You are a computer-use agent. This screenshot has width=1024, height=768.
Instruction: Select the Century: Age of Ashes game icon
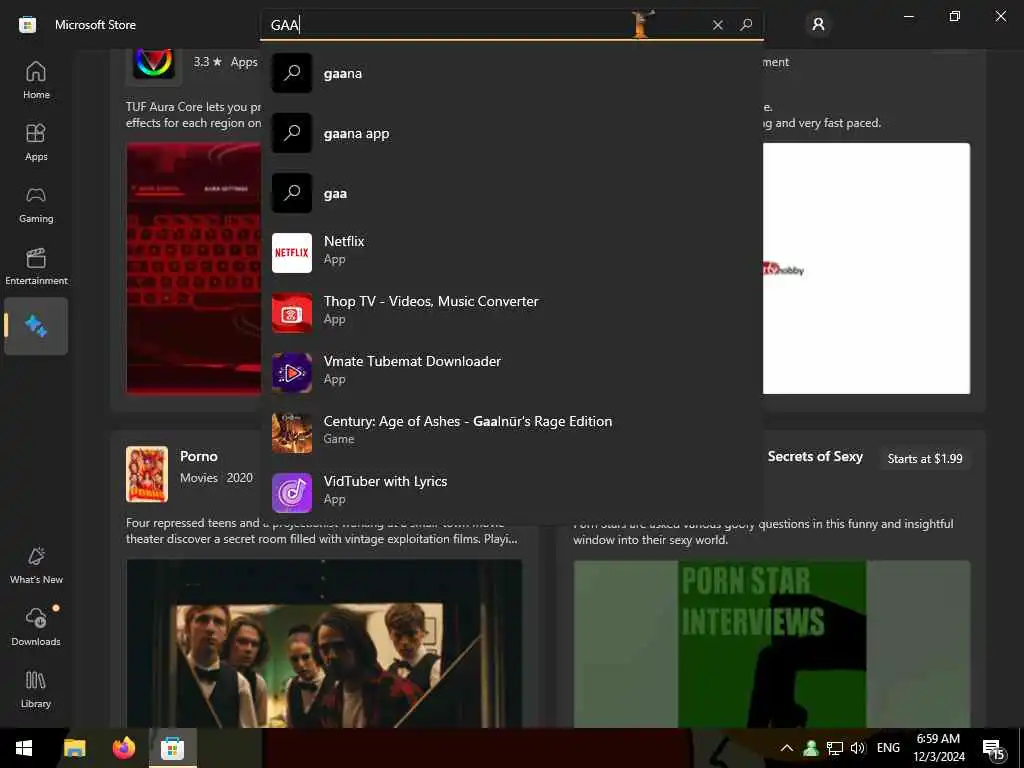(x=292, y=433)
